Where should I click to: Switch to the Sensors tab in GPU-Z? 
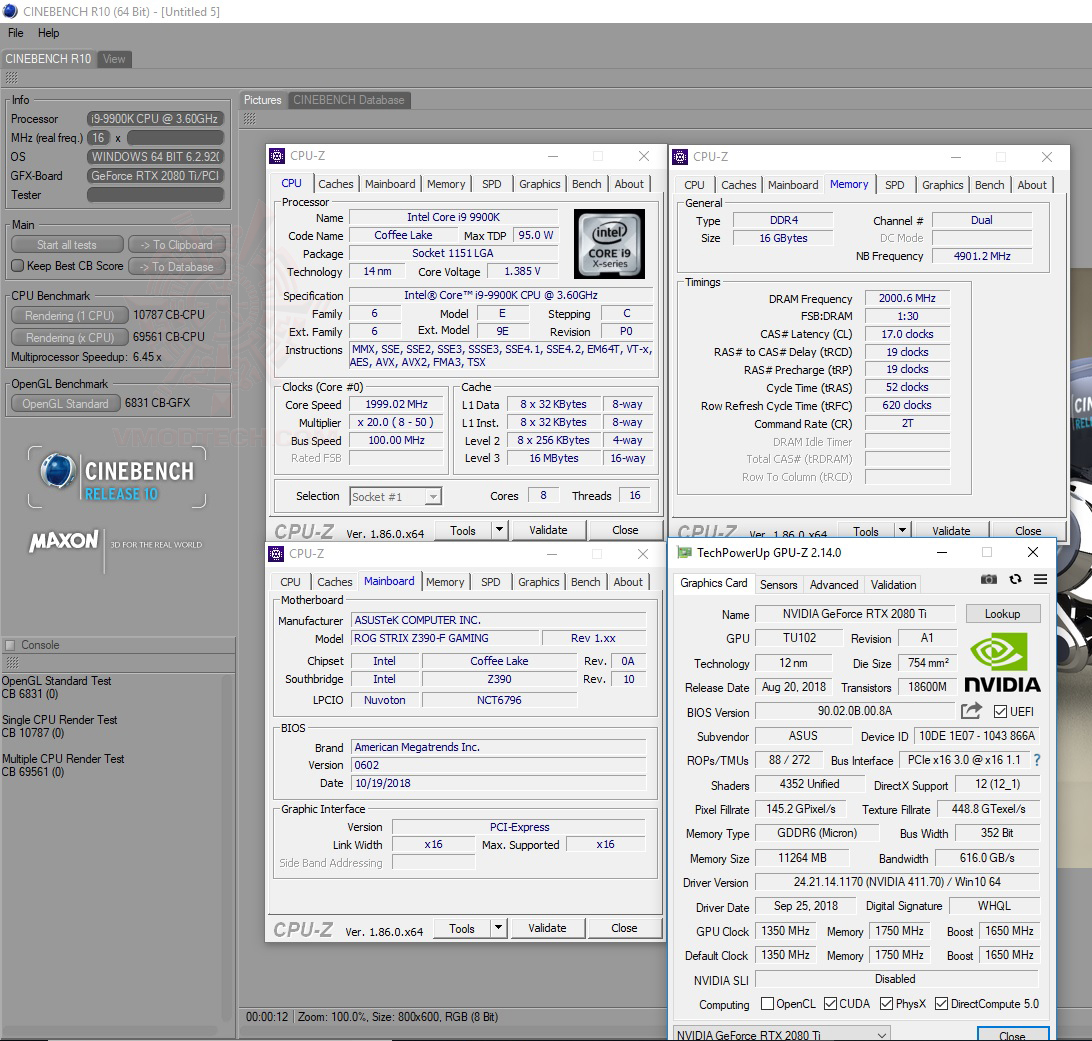(778, 585)
